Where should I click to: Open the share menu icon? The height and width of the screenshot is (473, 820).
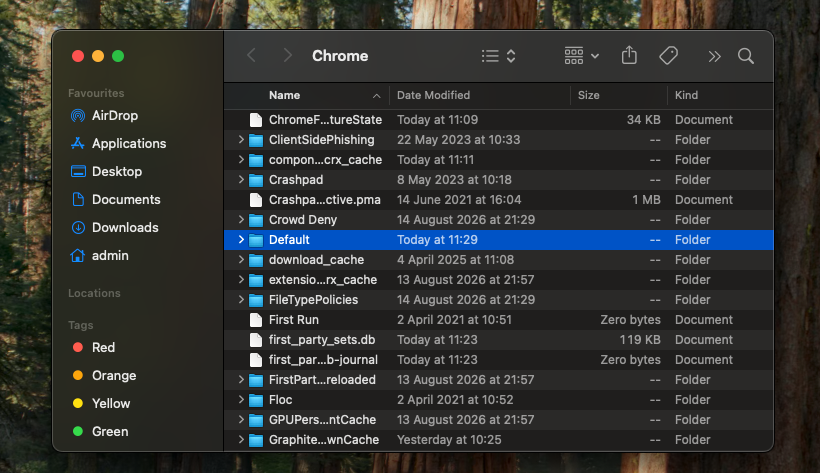(629, 55)
